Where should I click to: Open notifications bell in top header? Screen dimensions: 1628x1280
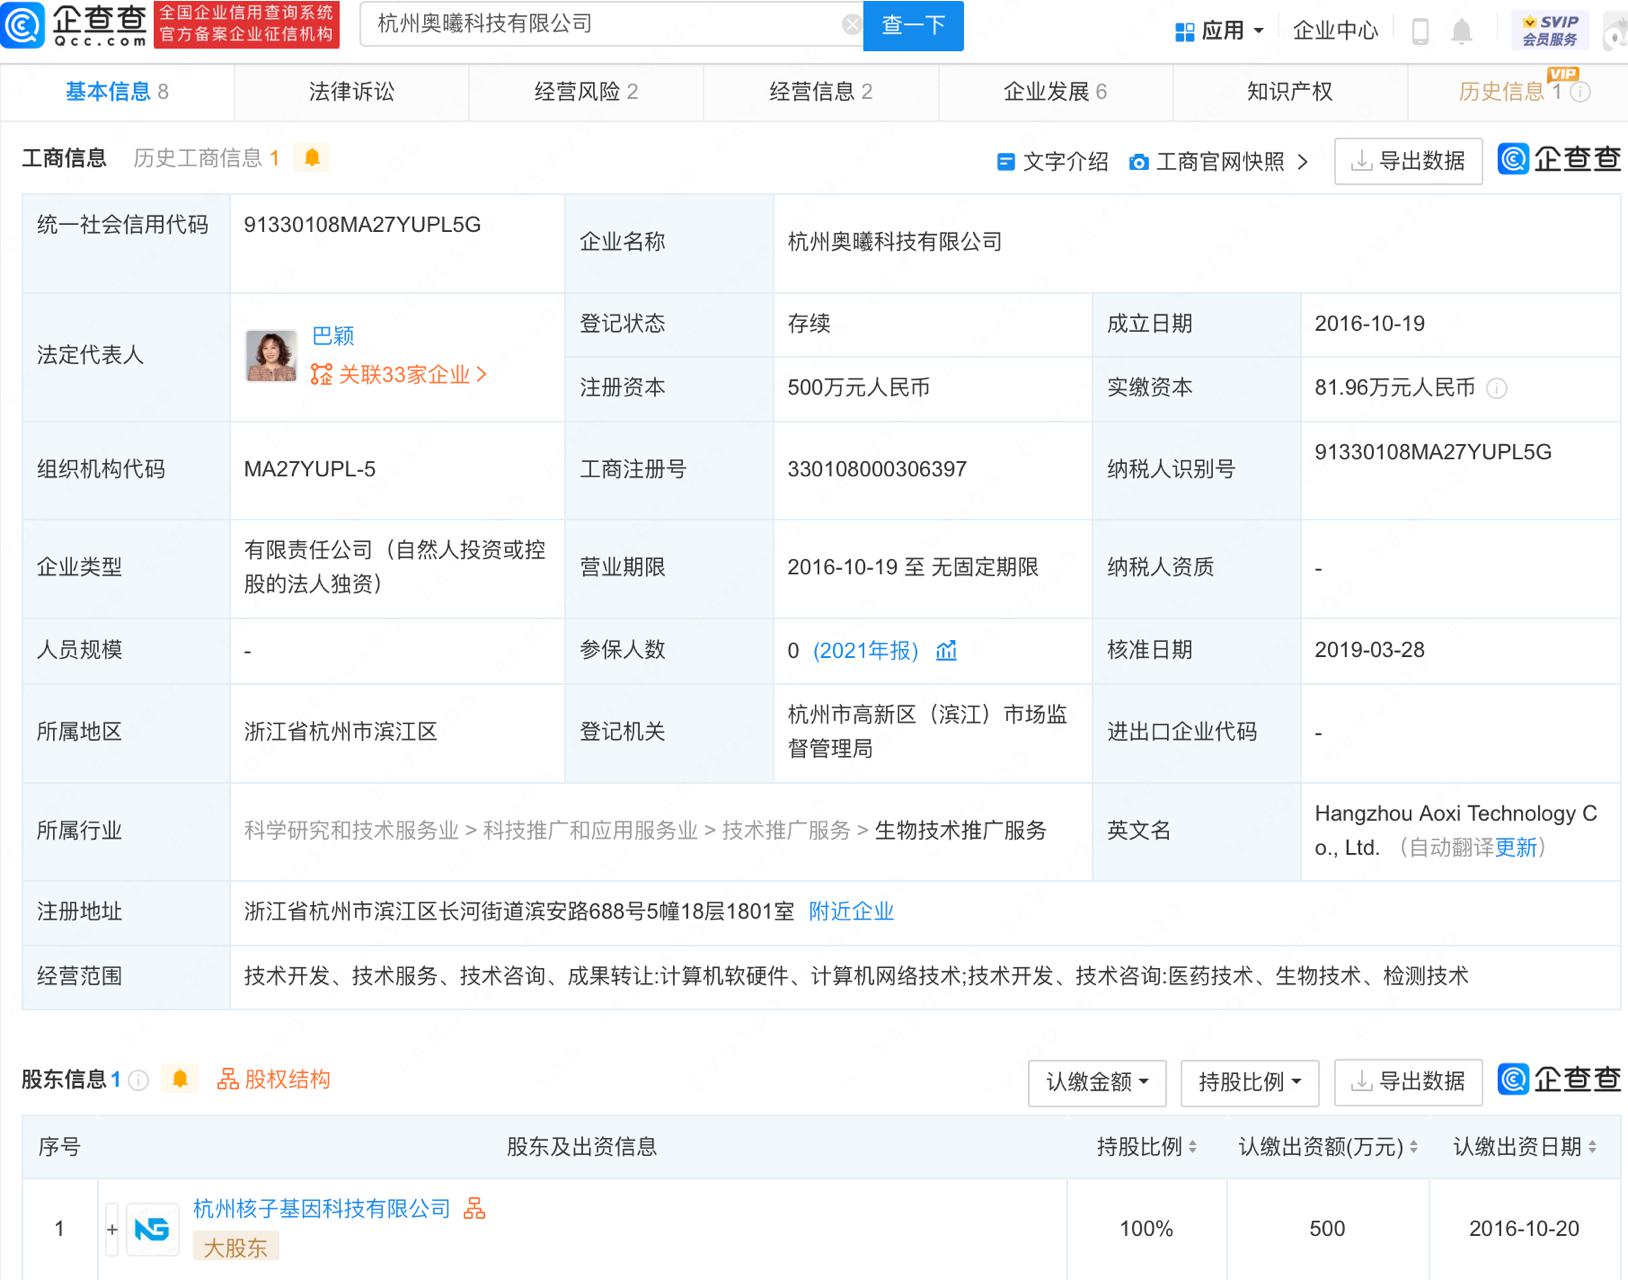(x=1461, y=32)
